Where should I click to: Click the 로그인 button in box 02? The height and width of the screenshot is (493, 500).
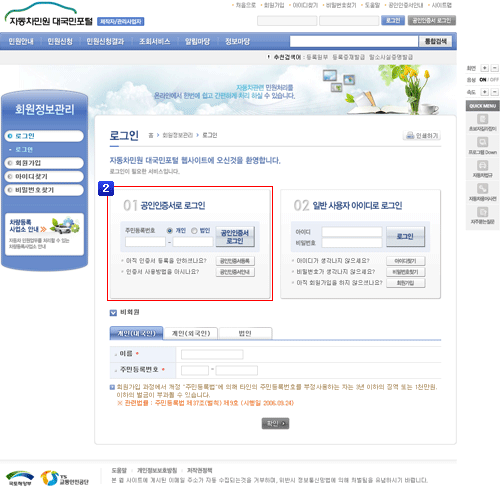(x=405, y=236)
